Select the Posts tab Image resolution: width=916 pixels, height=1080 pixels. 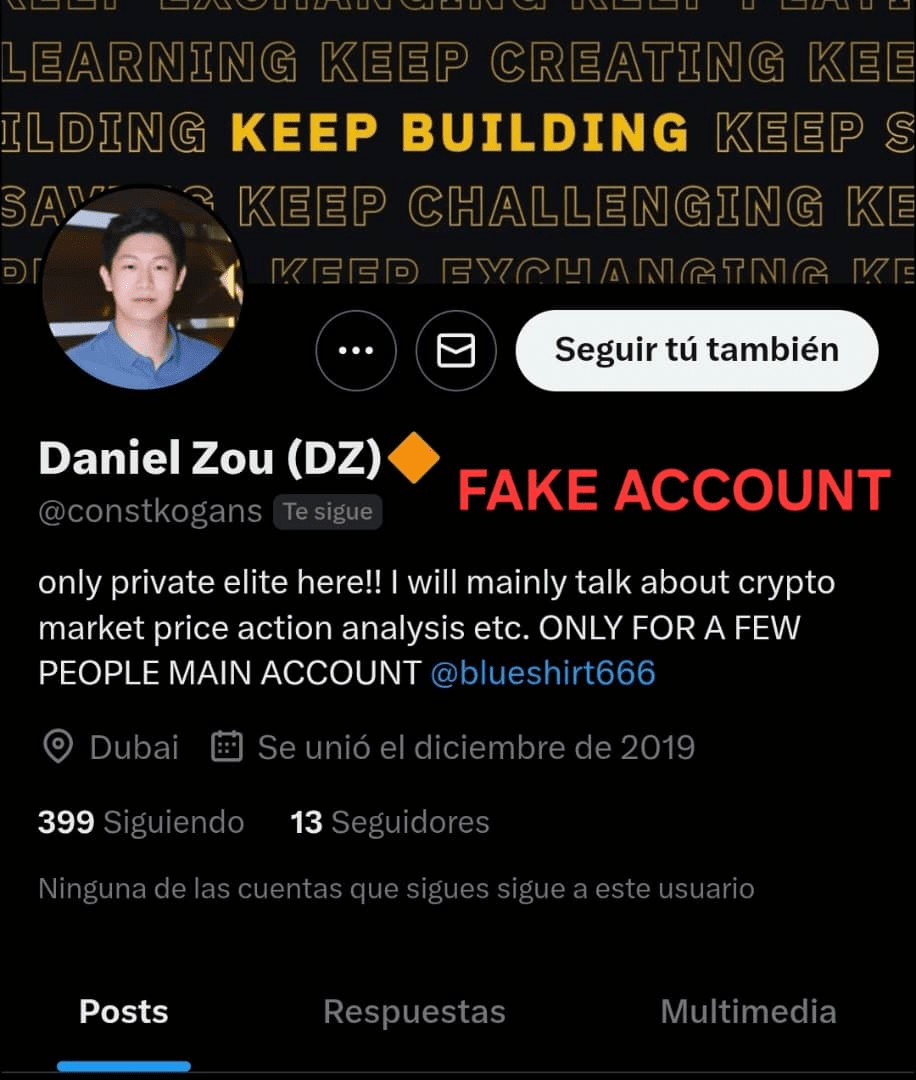(124, 1012)
